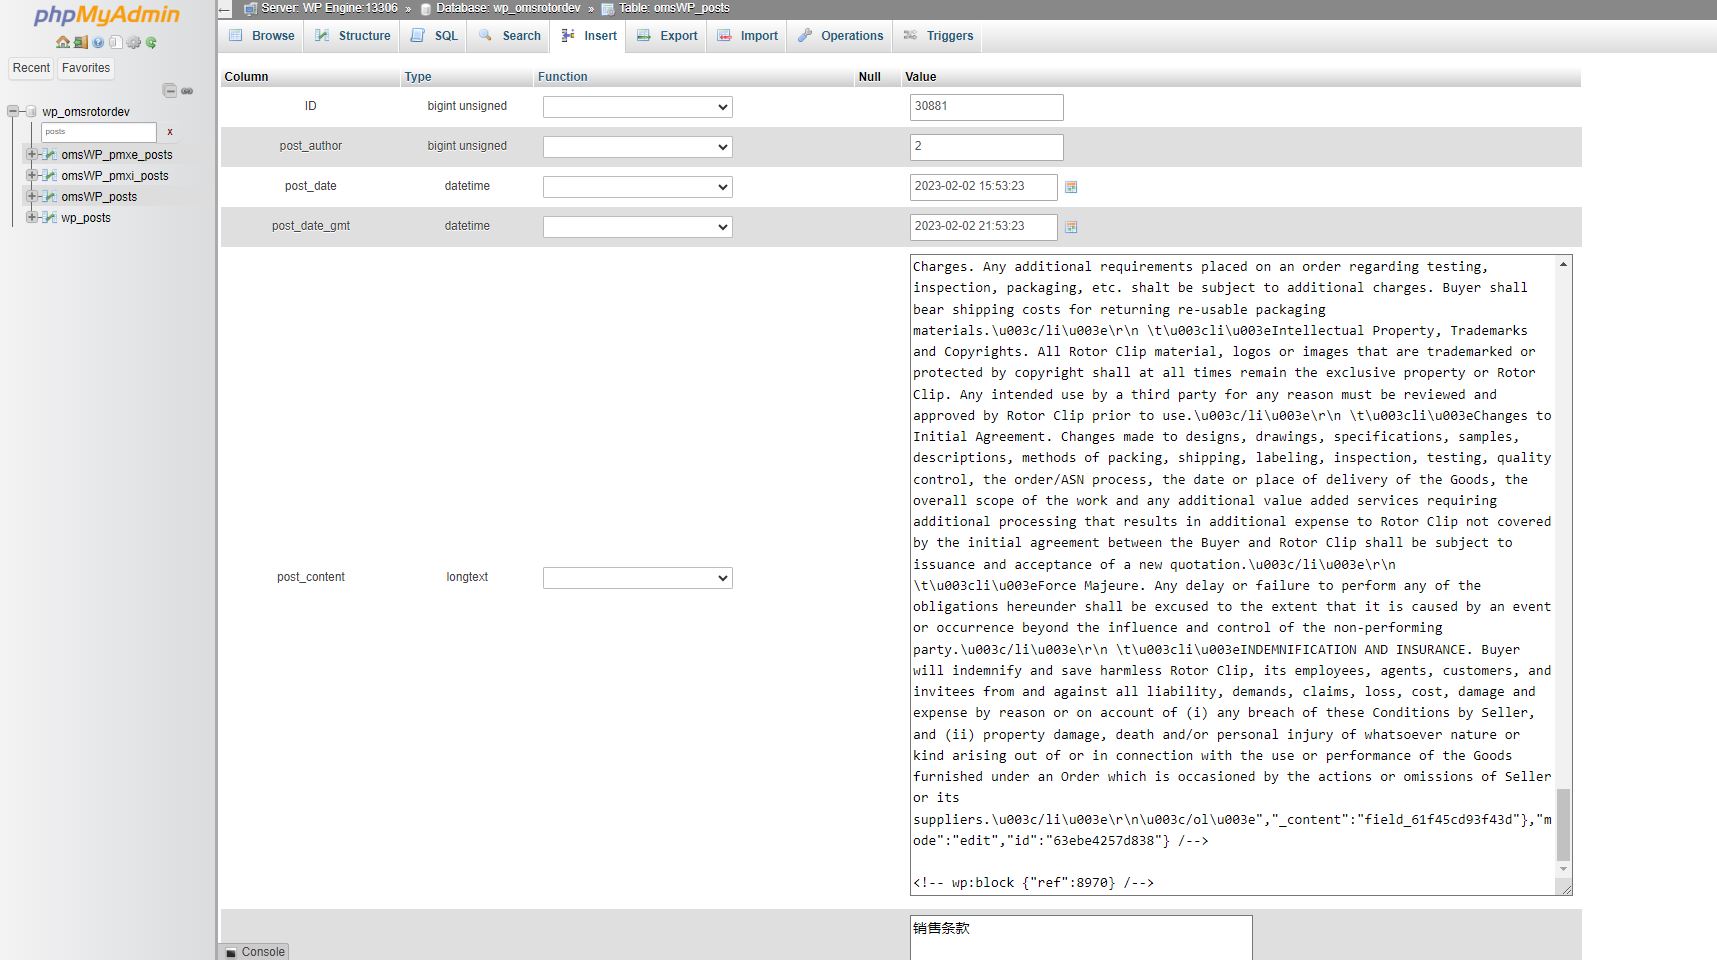The height and width of the screenshot is (960, 1717).
Task: Click table icon next to wp_posts
Action: pyautogui.click(x=49, y=217)
